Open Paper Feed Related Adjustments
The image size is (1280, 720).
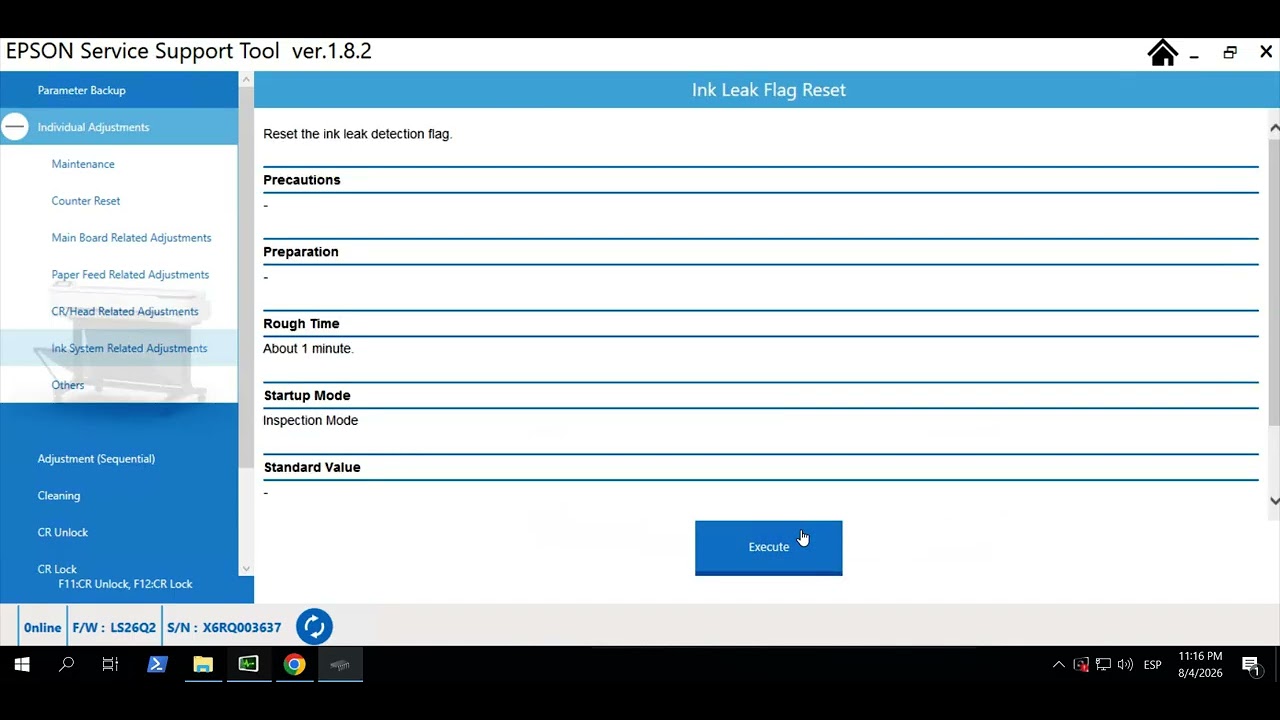pyautogui.click(x=130, y=275)
